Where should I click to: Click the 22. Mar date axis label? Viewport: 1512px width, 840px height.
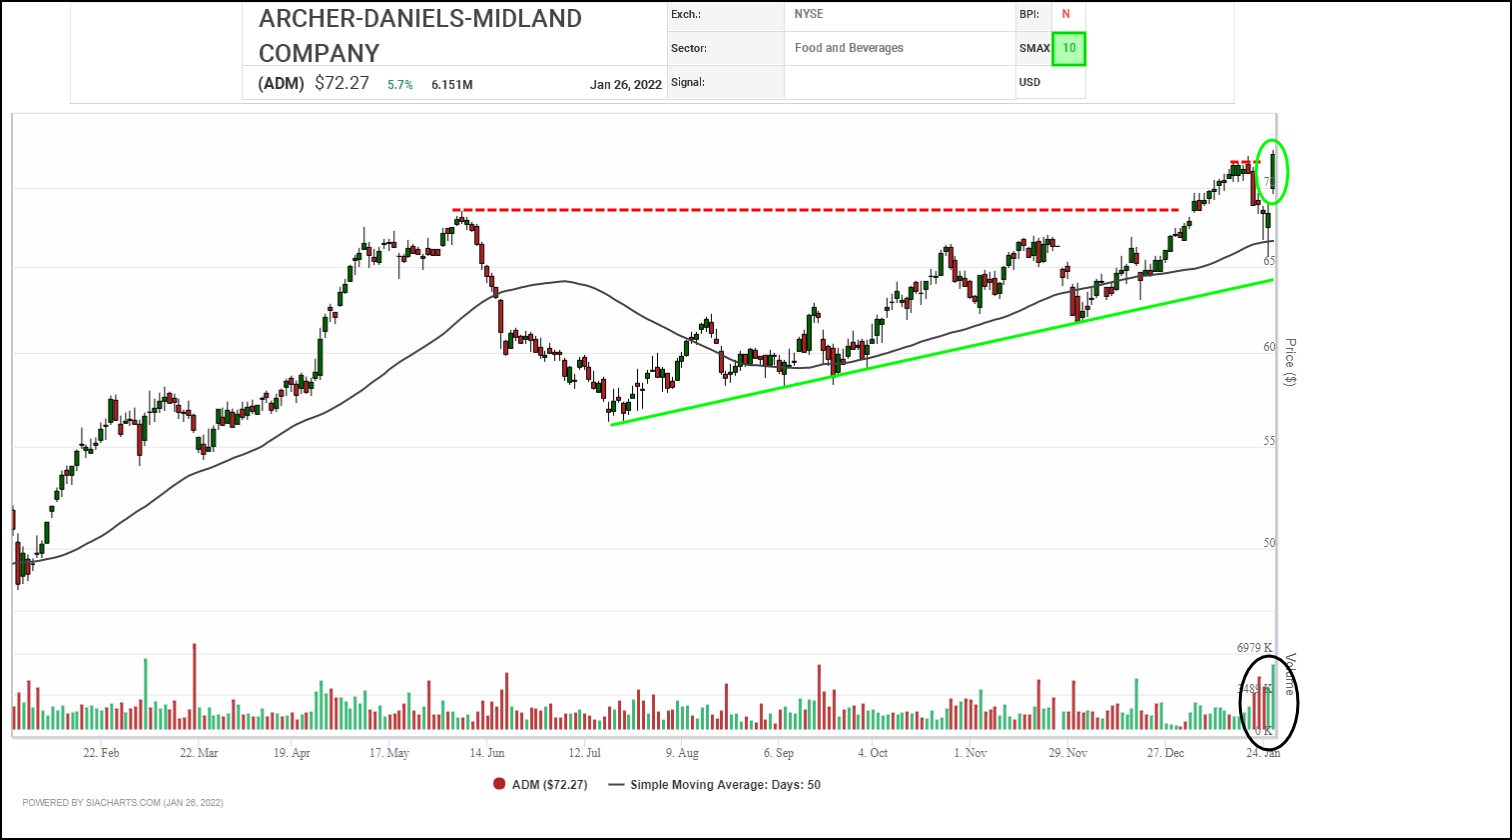(199, 752)
